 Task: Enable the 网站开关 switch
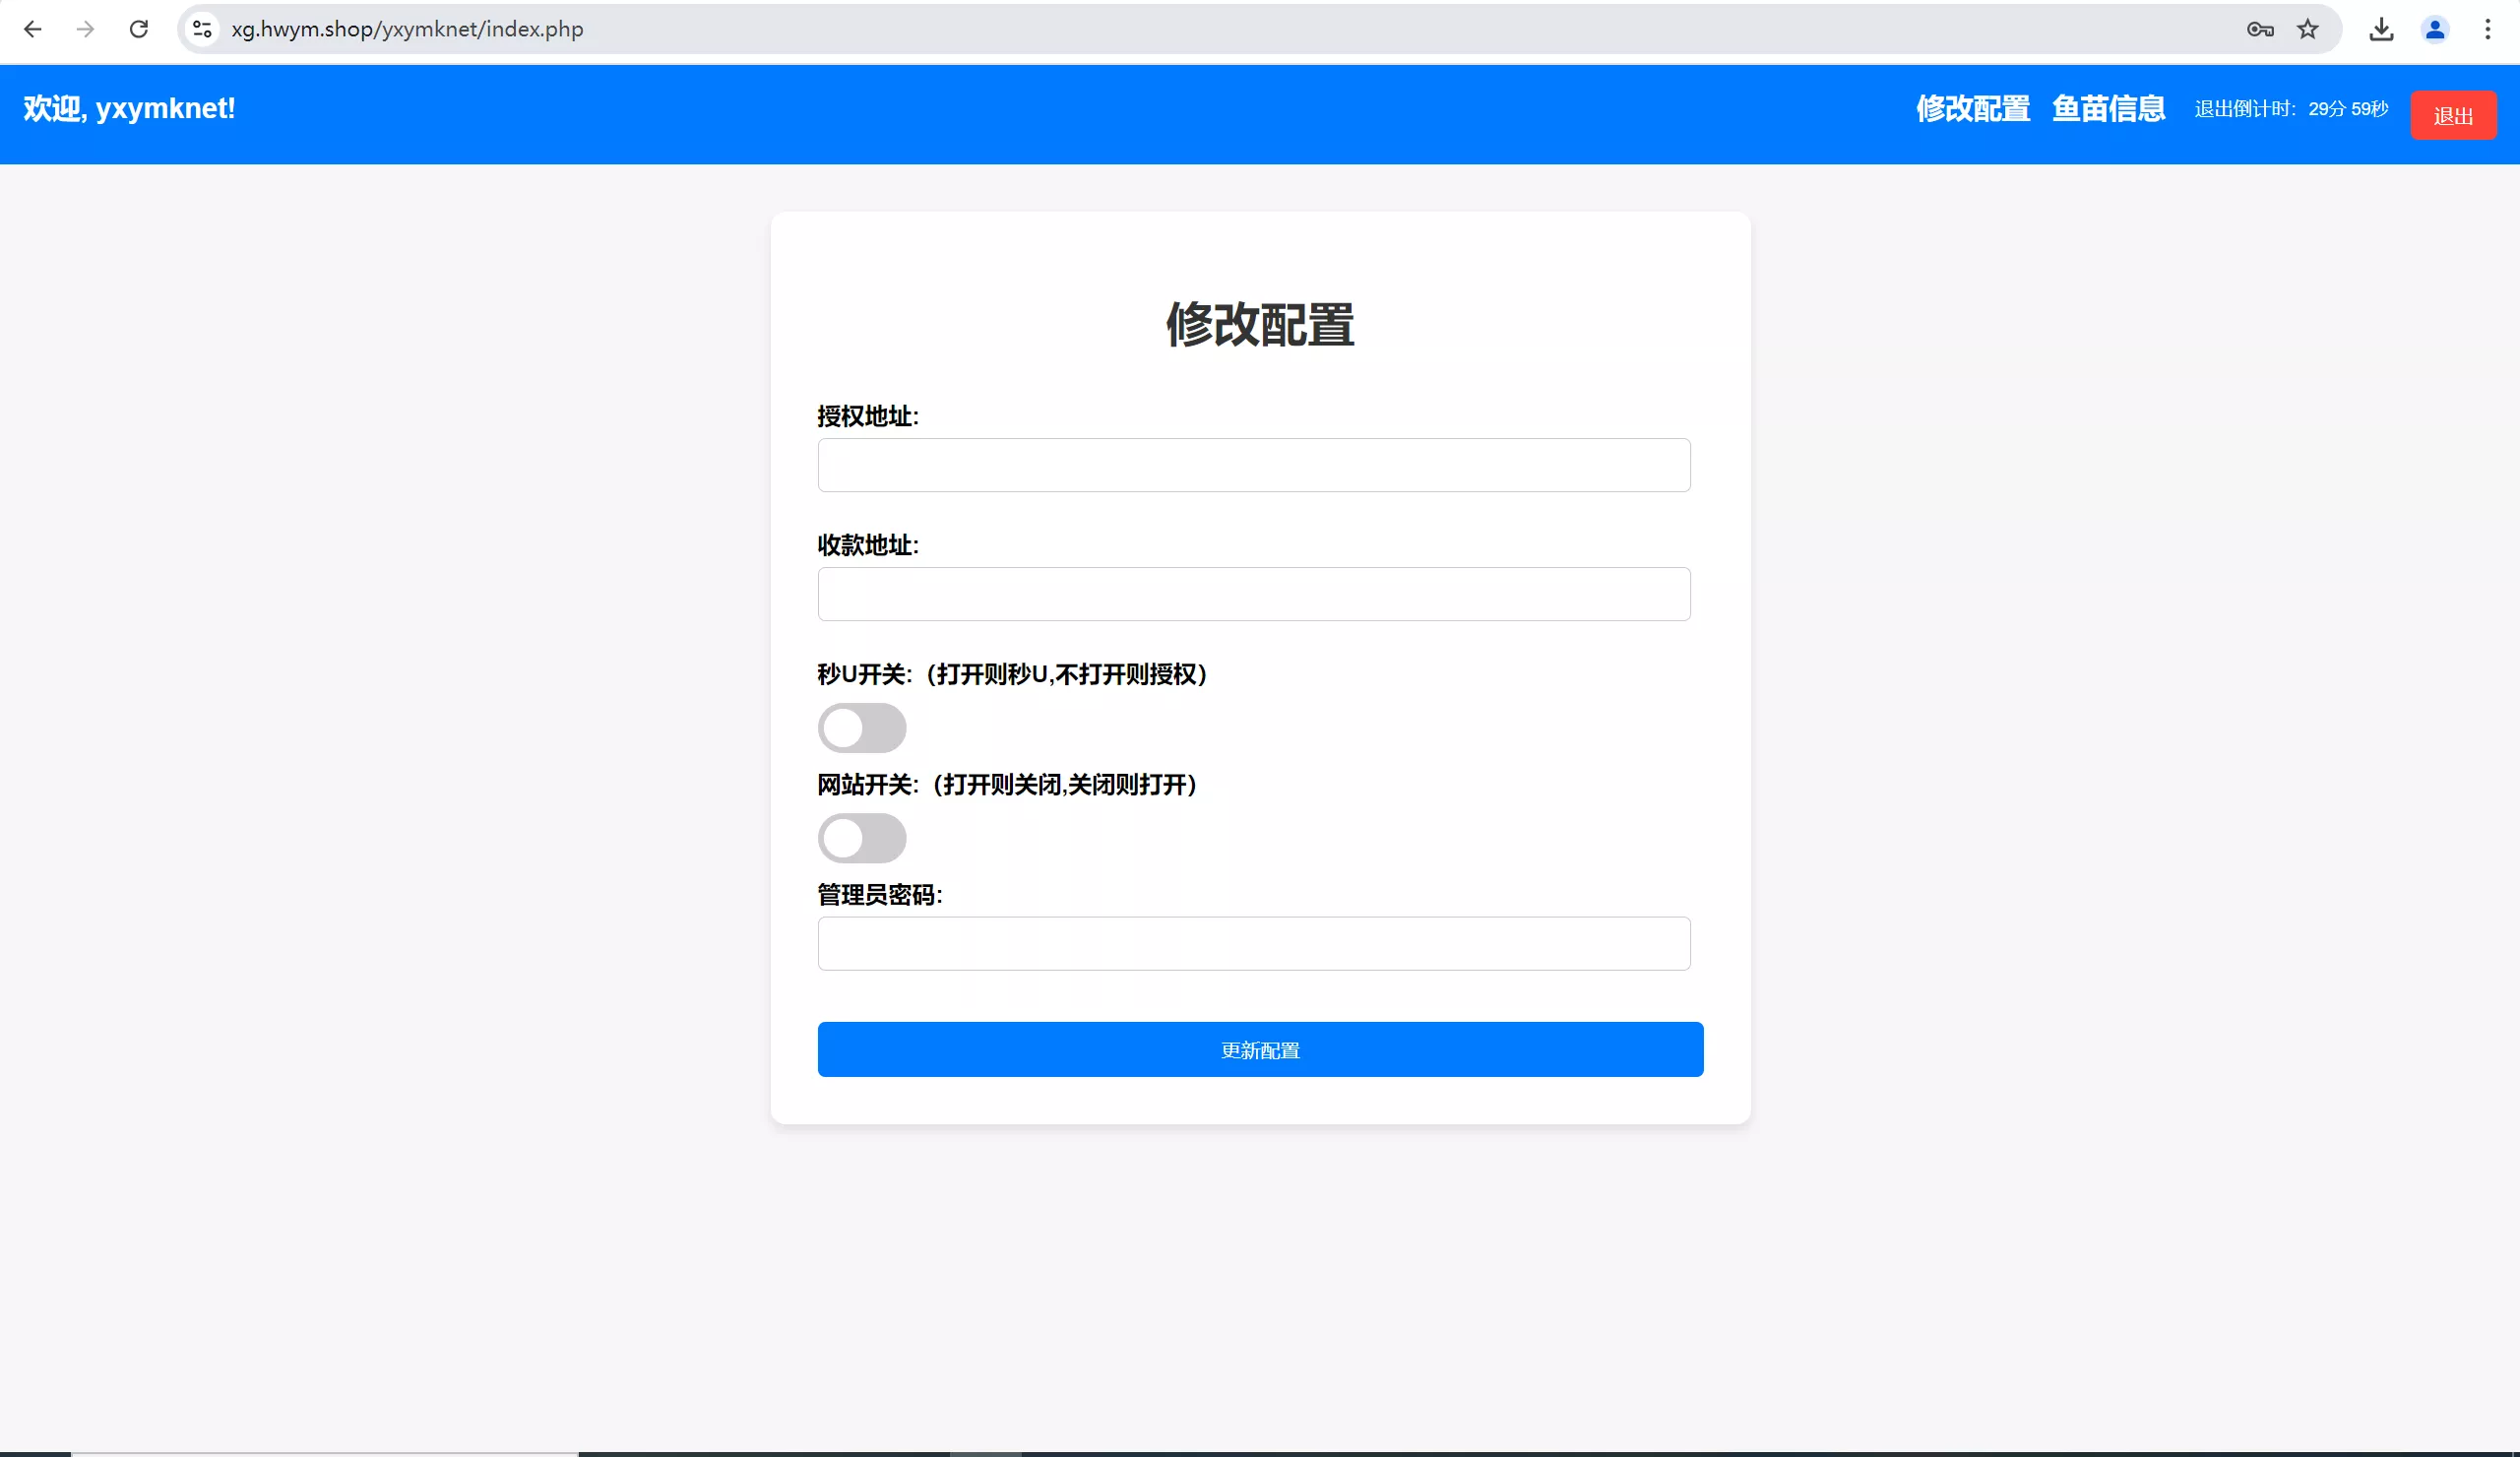[x=862, y=838]
